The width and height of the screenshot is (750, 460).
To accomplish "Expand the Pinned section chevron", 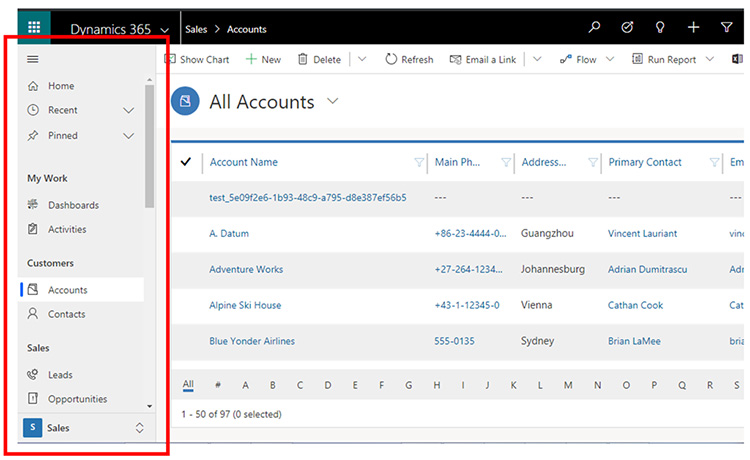I will click(x=128, y=136).
